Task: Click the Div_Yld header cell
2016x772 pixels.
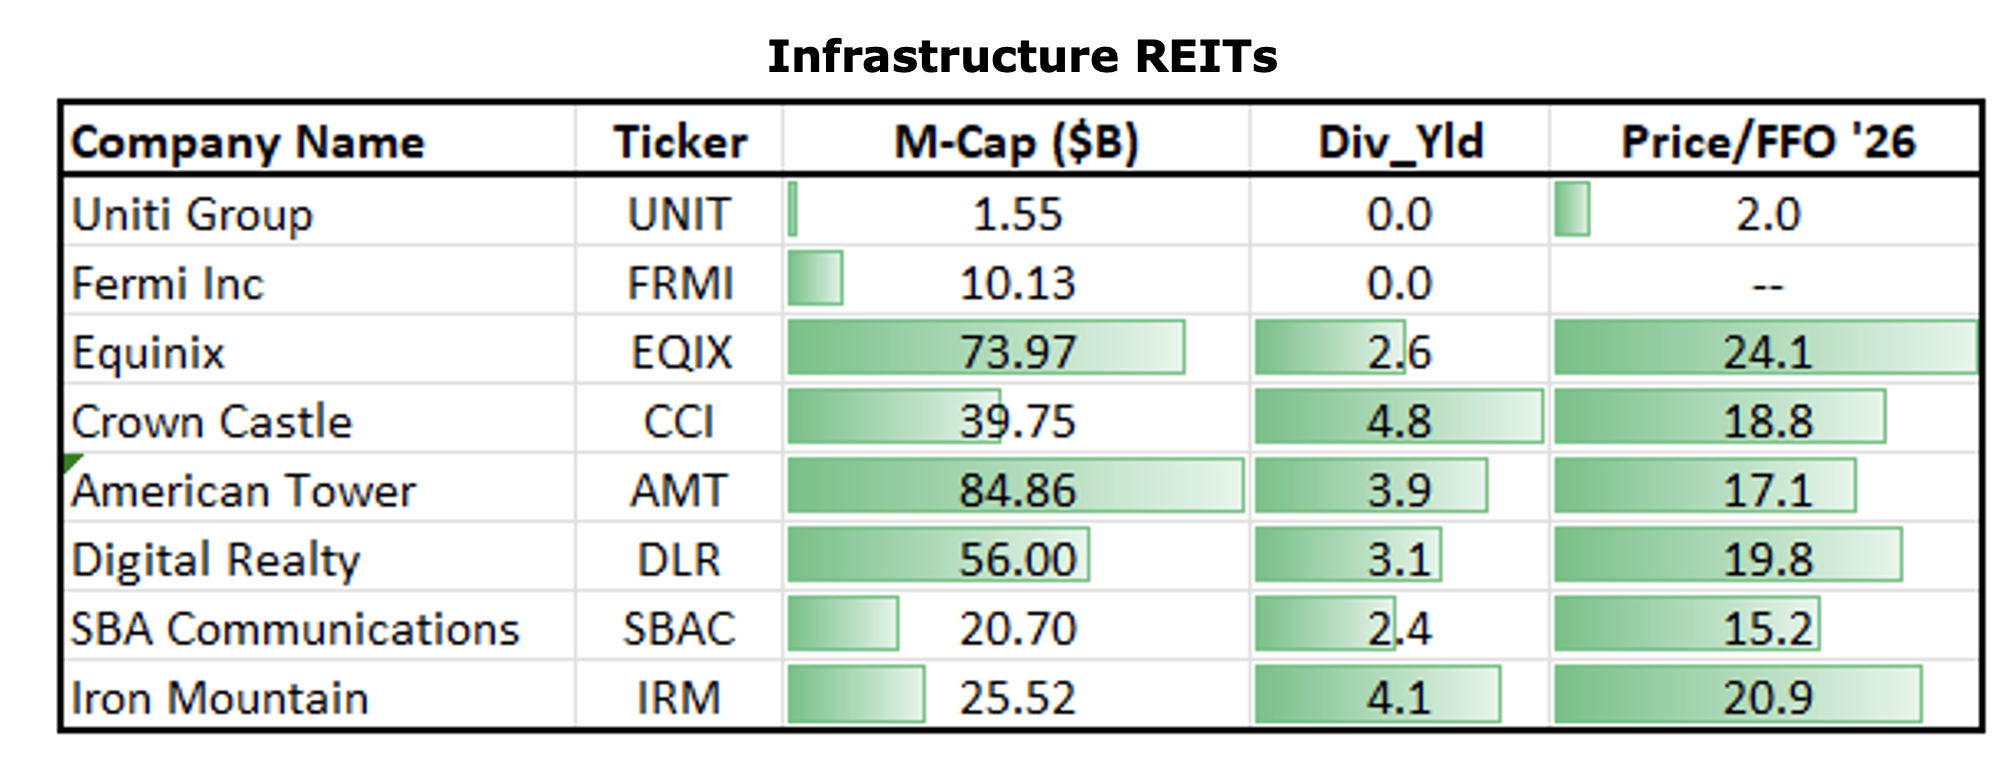Action: [x=1400, y=142]
